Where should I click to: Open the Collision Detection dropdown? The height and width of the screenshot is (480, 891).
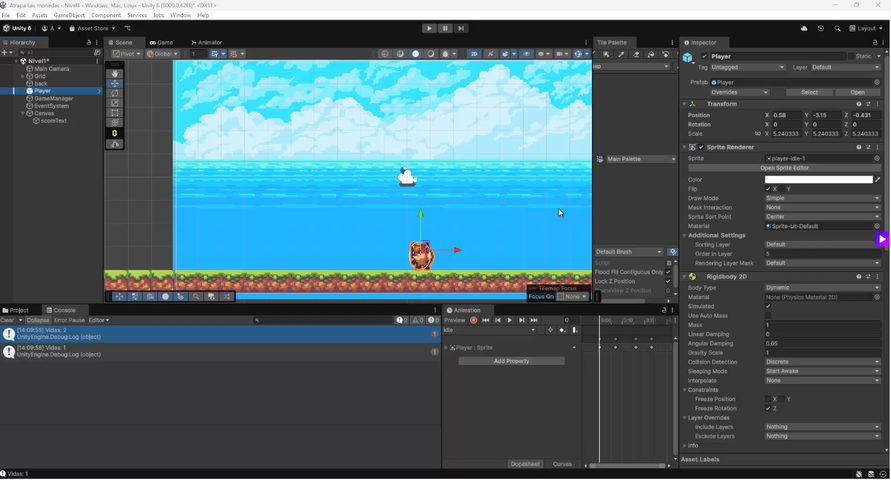822,362
